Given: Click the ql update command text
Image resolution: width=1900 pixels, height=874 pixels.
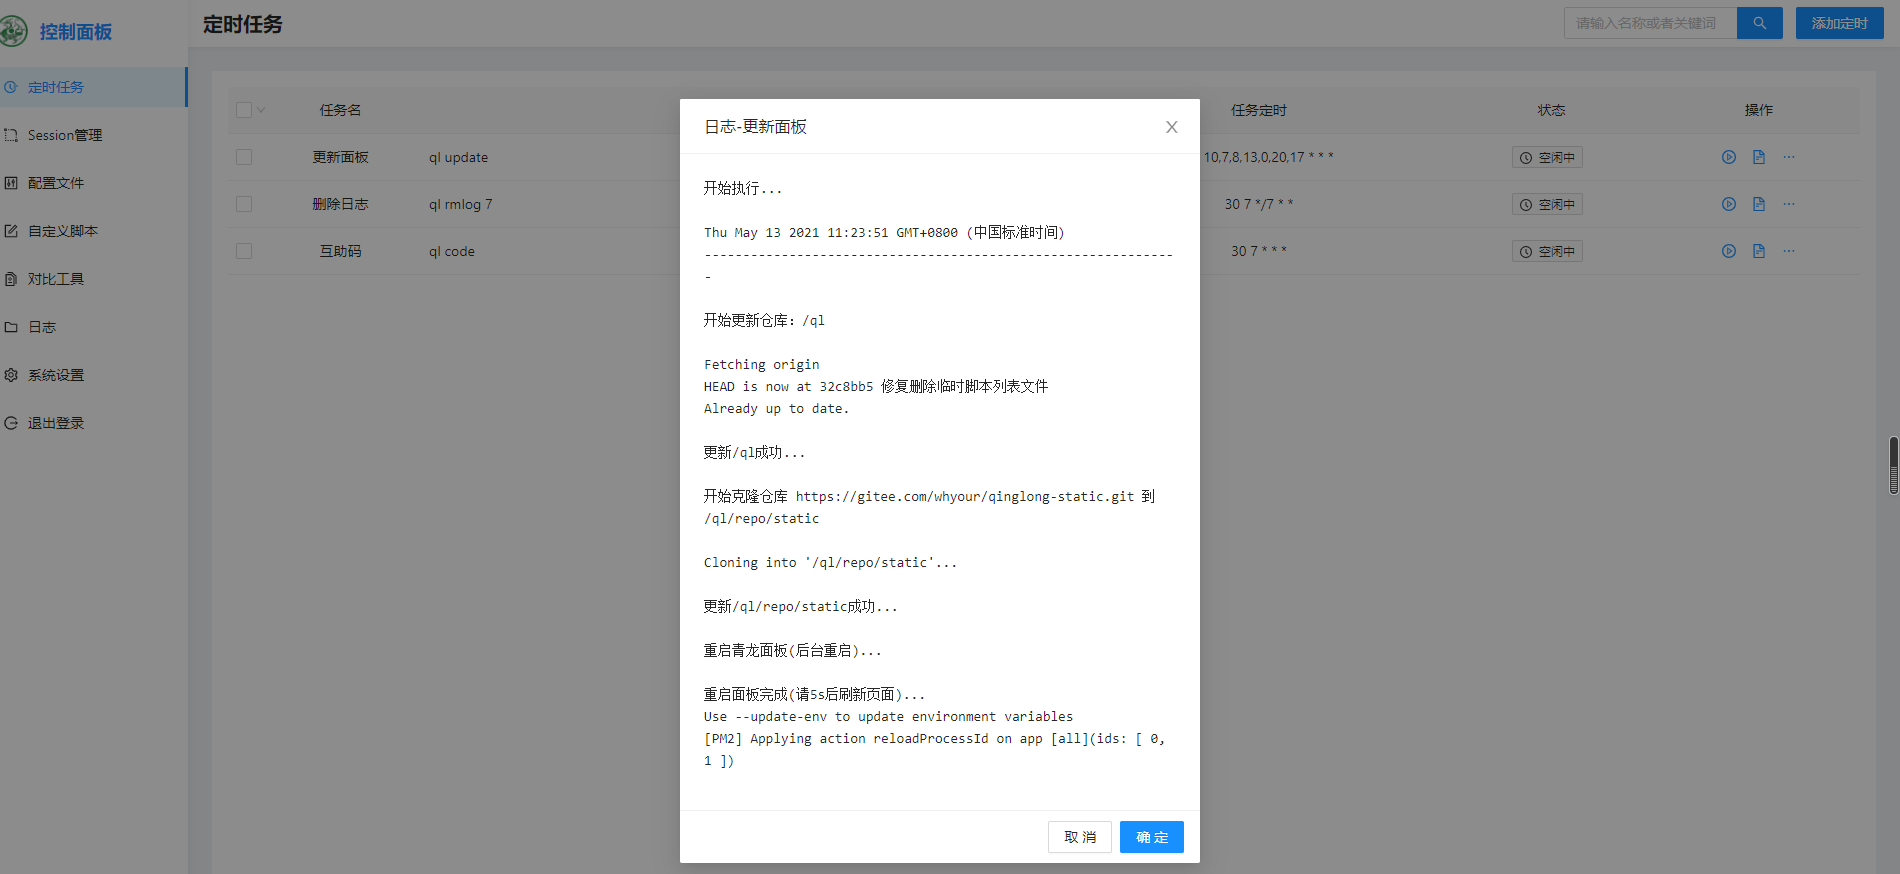Looking at the screenshot, I should point(459,157).
